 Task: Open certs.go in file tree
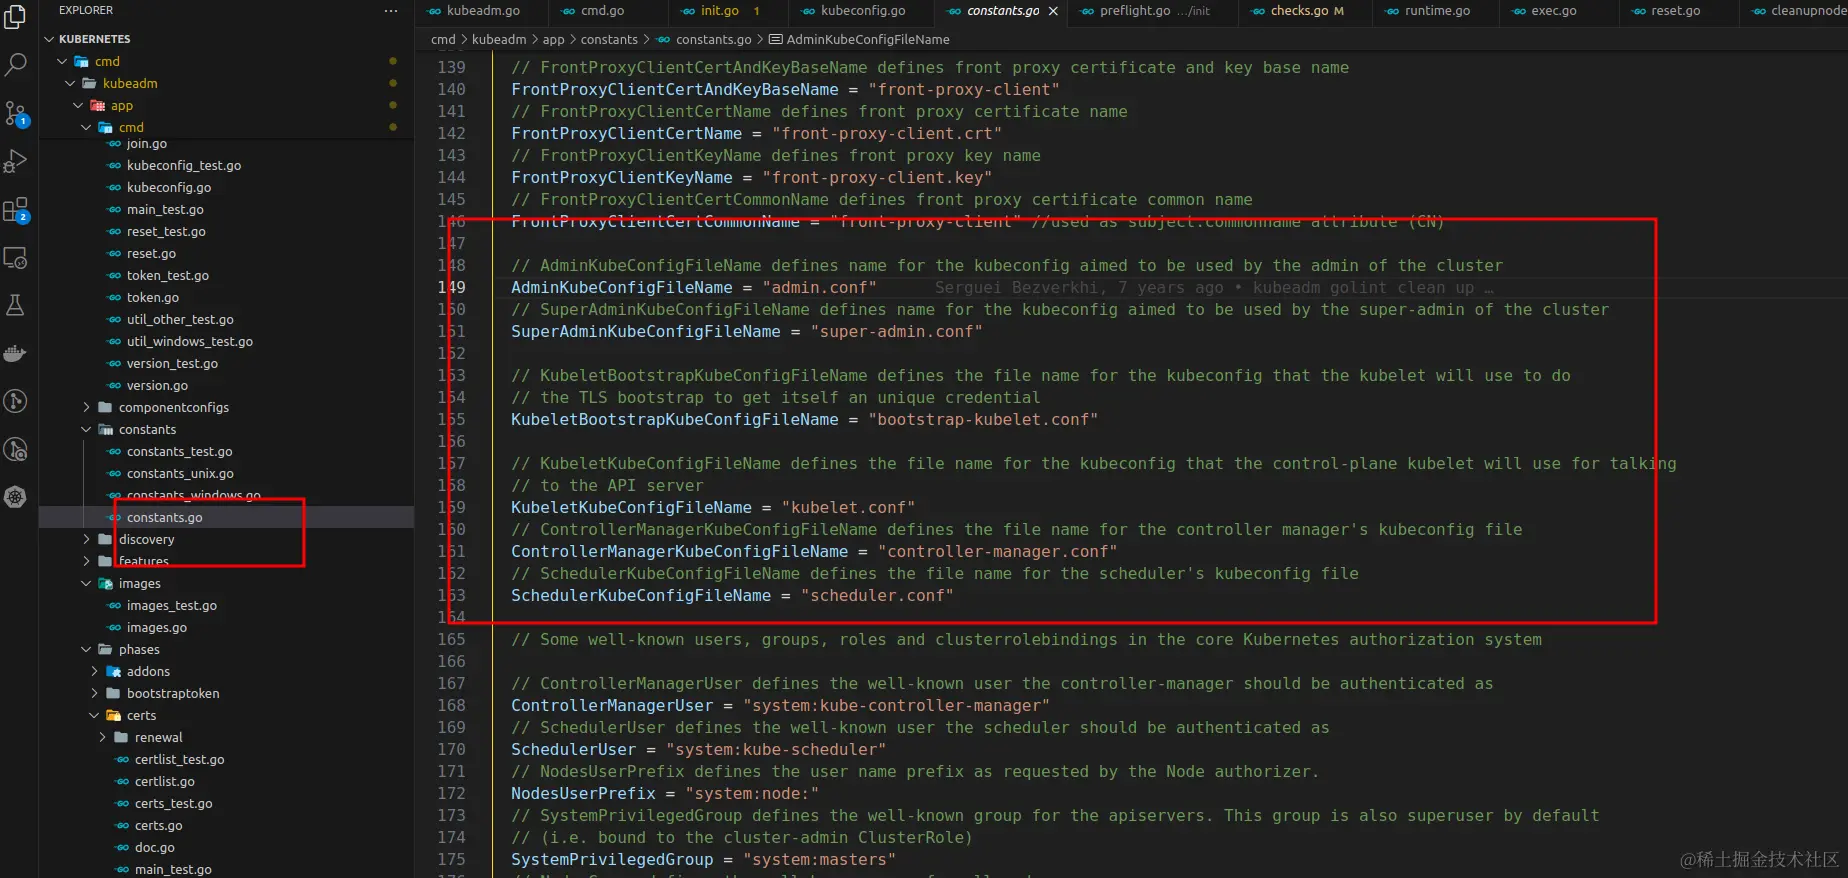tap(158, 825)
